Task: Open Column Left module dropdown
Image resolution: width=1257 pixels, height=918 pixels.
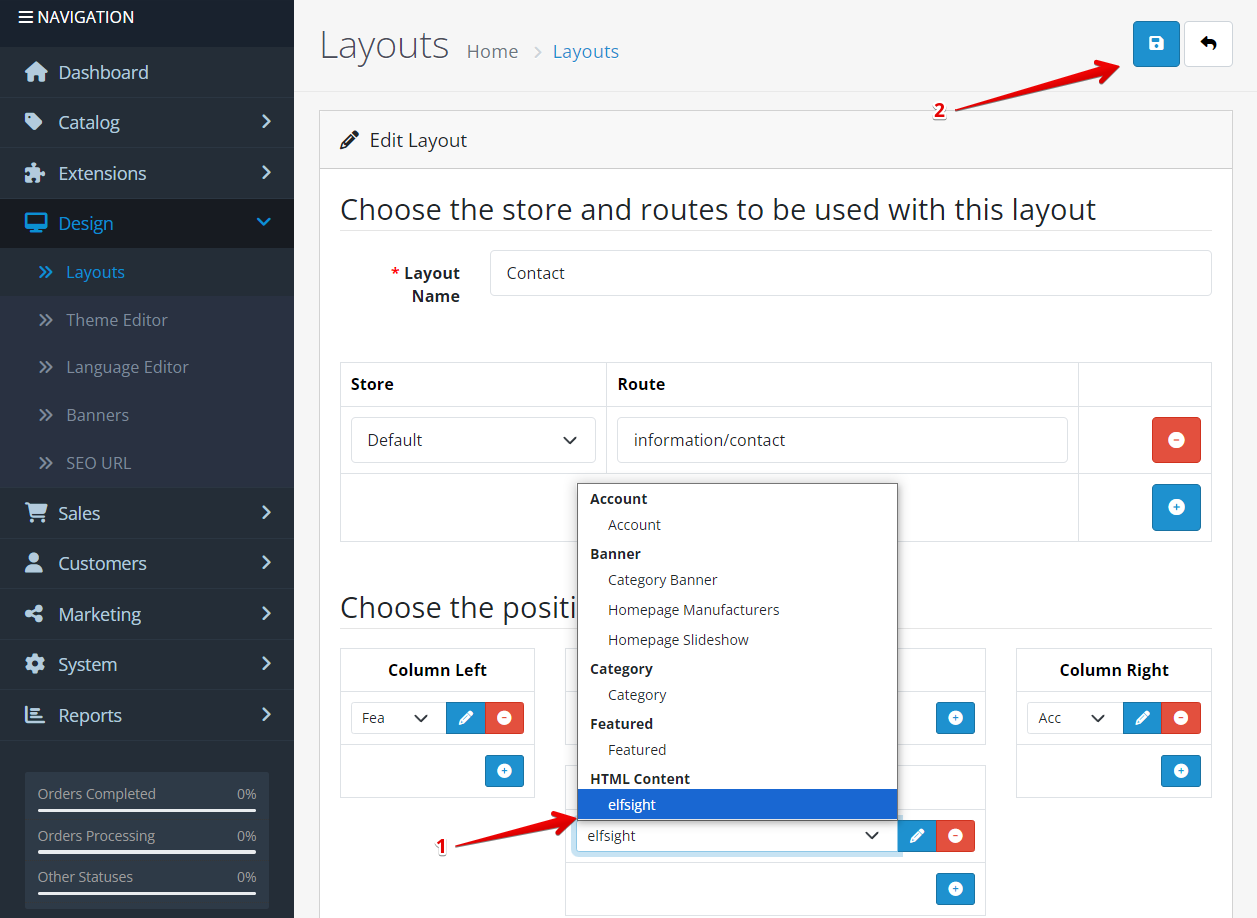Action: click(398, 718)
